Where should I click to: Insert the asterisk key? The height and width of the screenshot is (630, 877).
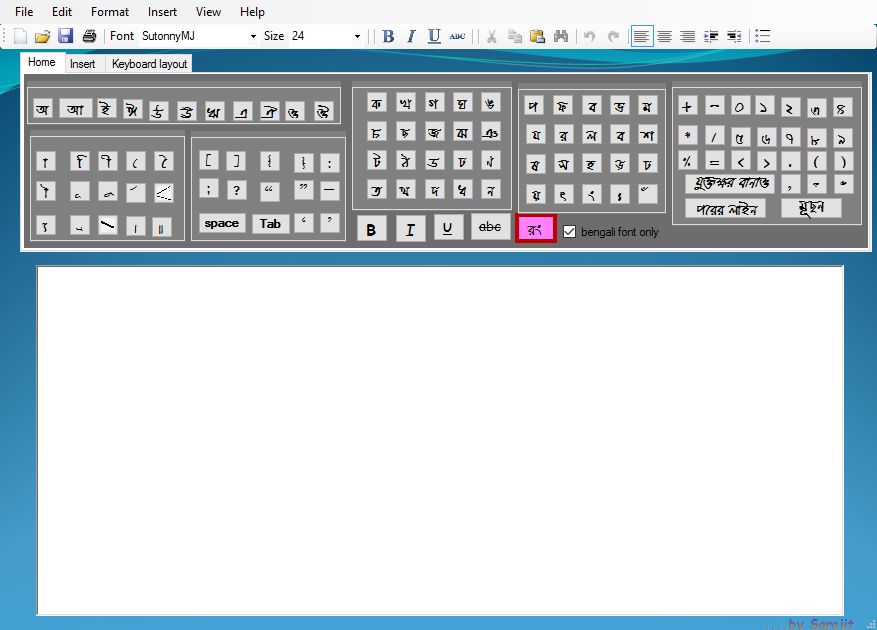click(687, 135)
